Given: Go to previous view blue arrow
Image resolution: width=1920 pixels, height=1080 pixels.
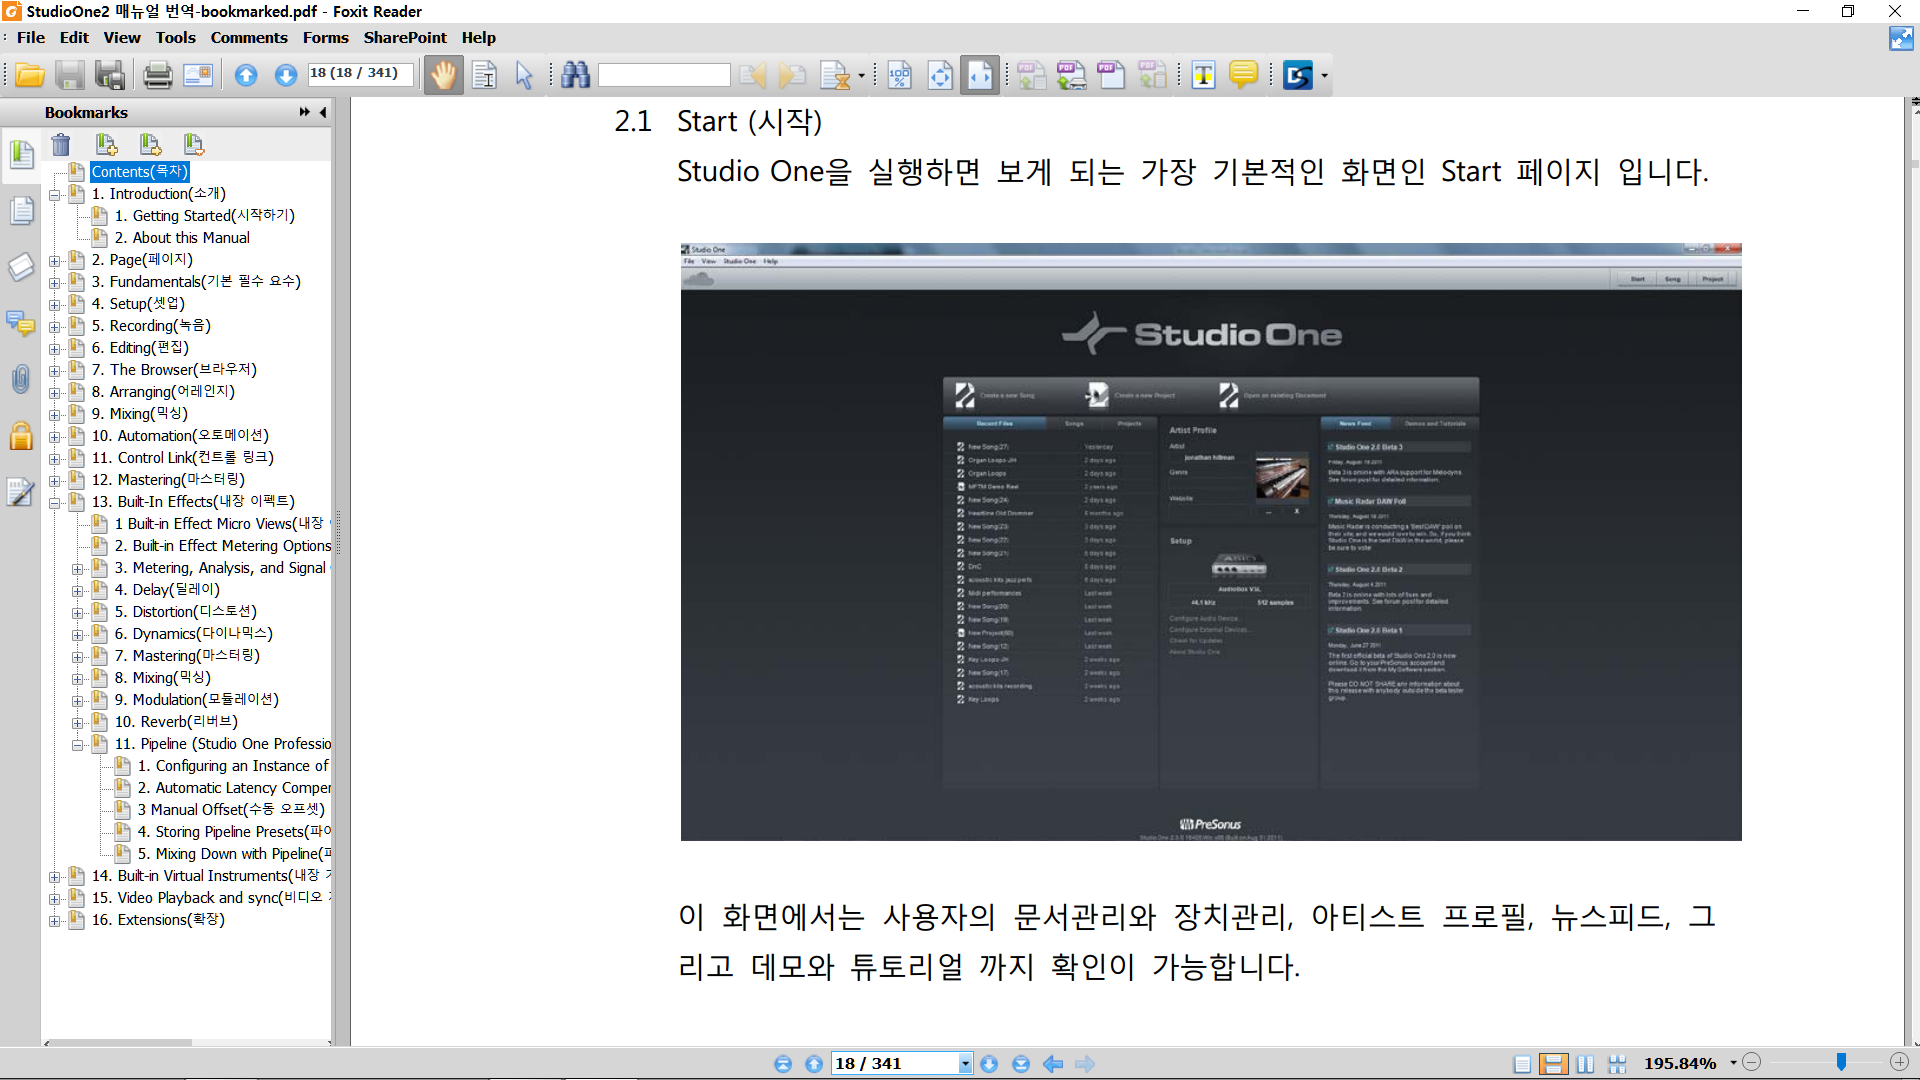Looking at the screenshot, I should coord(1053,1064).
